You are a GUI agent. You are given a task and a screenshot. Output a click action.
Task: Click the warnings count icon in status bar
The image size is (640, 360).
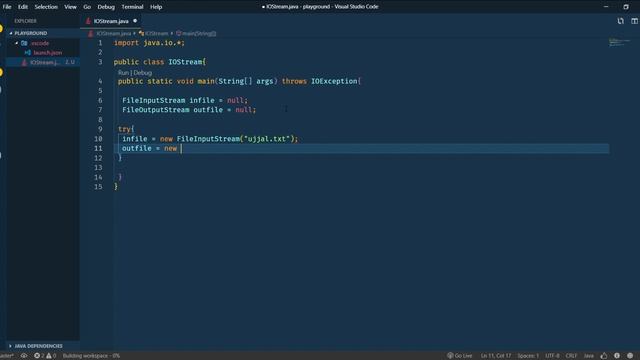(49, 356)
